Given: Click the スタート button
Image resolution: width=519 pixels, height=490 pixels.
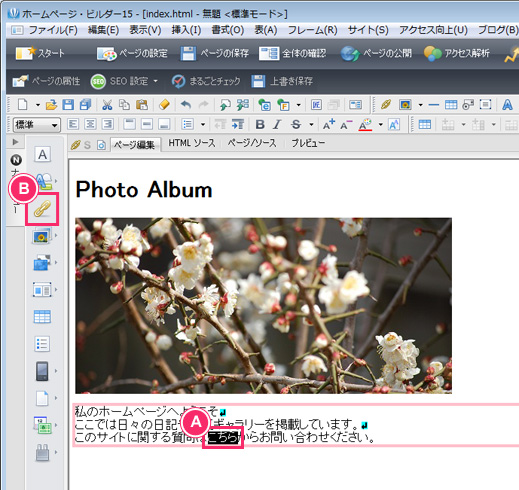Looking at the screenshot, I should point(40,53).
